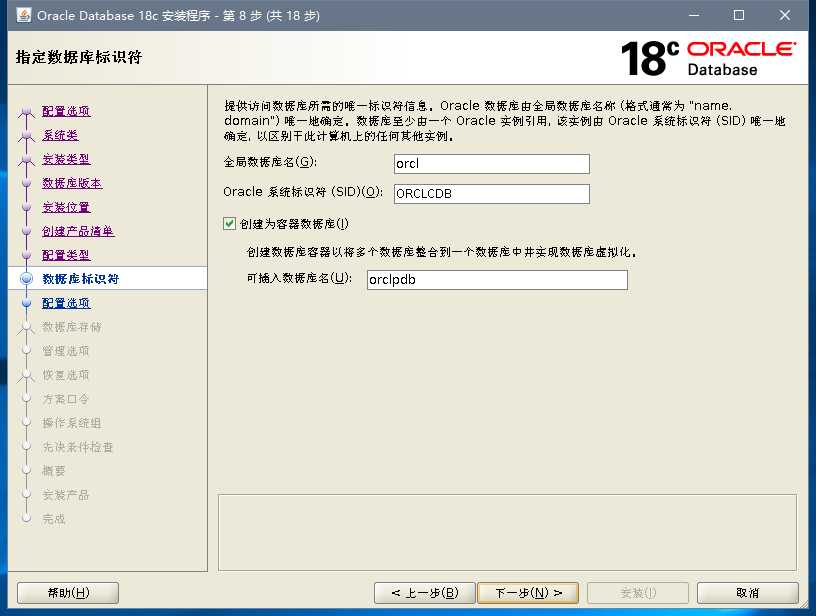Open the 安装类型 step link
Screen dimensions: 816x616
coord(66,159)
